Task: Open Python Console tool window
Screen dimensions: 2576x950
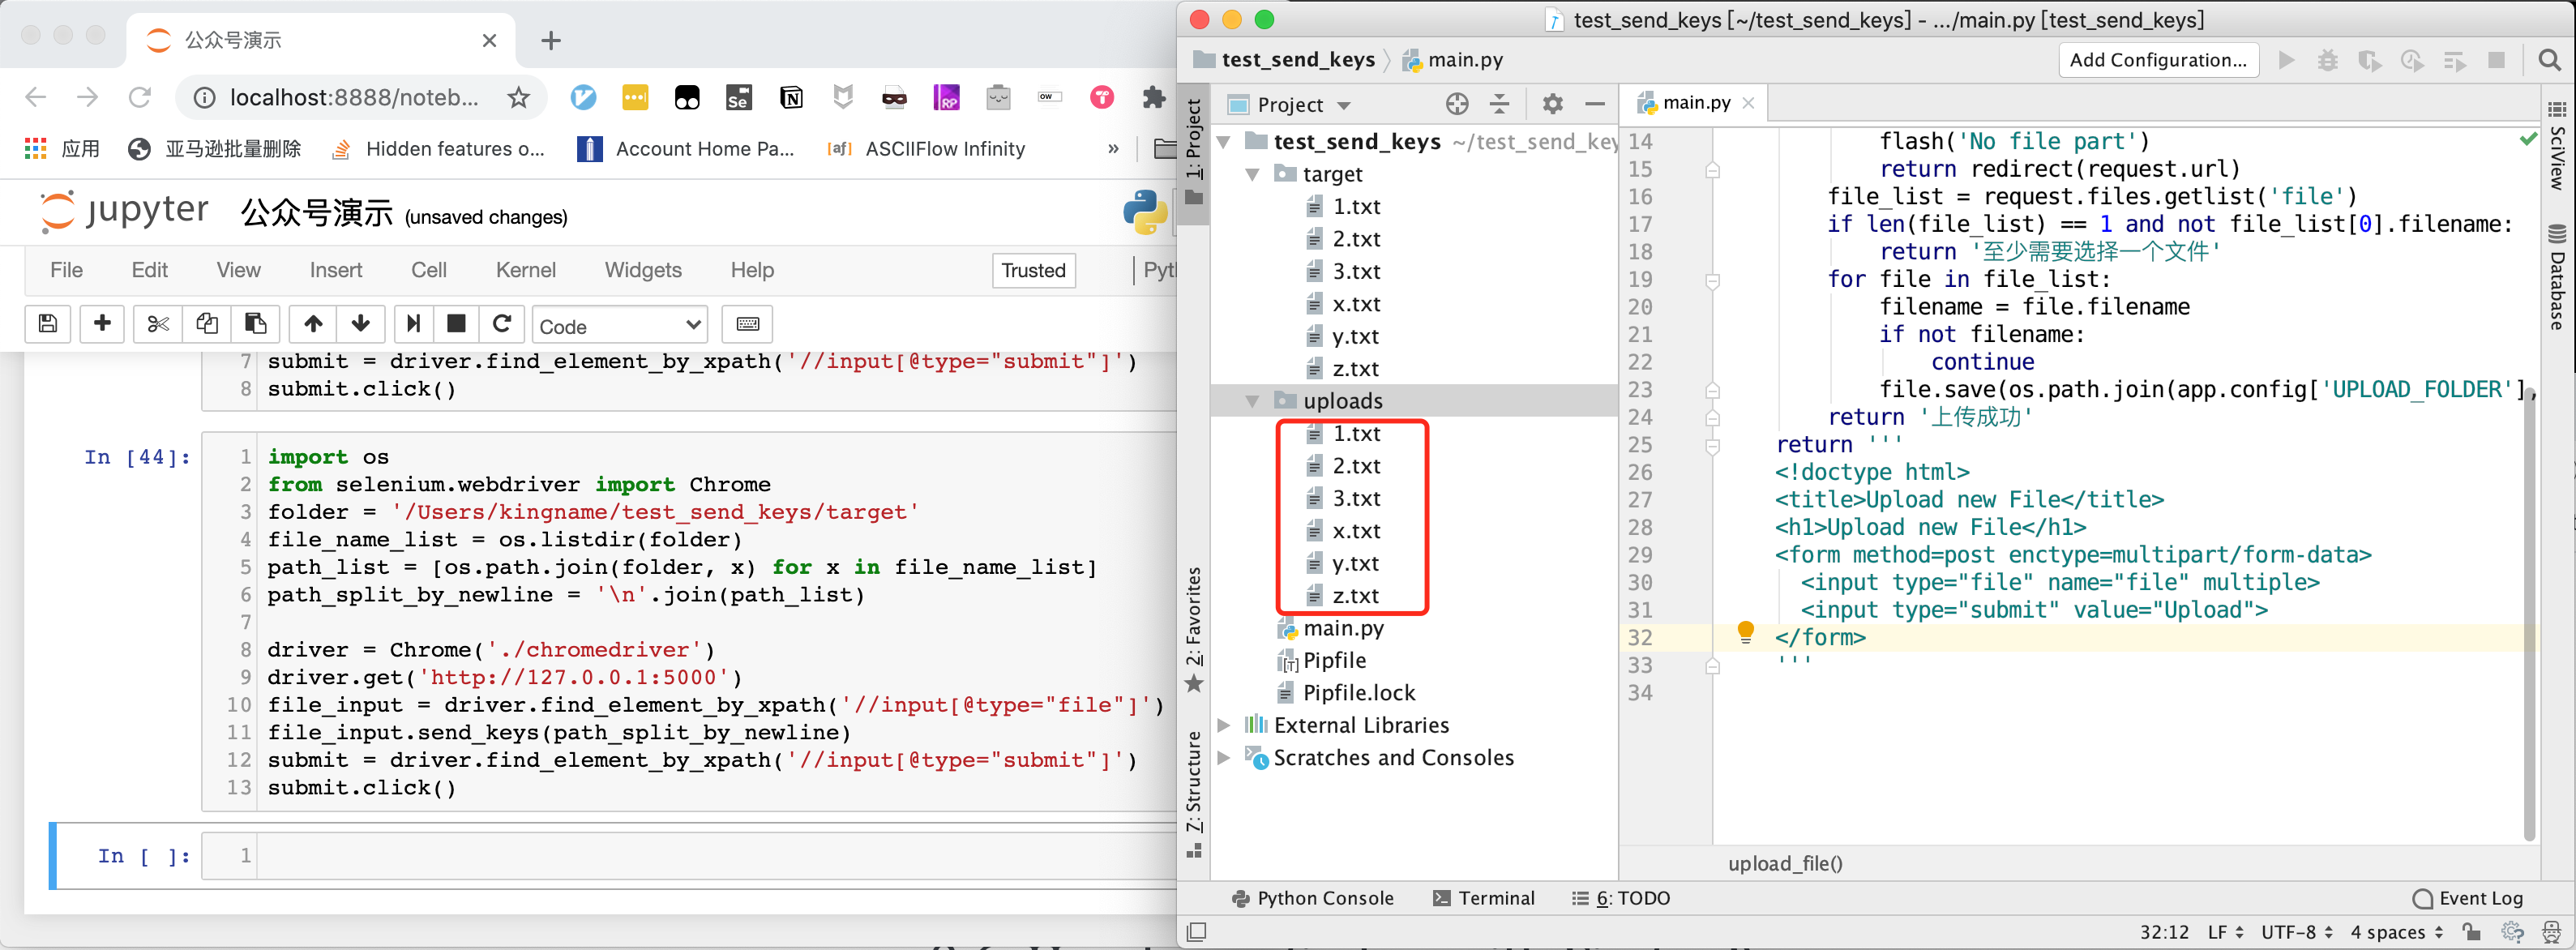Action: coord(1312,898)
